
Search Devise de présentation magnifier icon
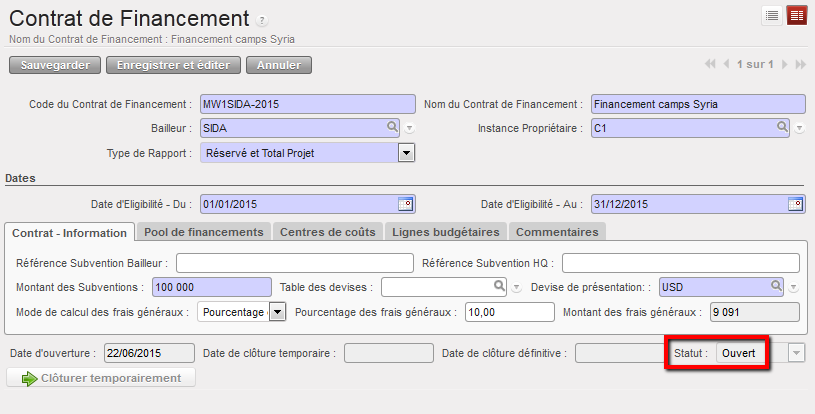tap(775, 286)
